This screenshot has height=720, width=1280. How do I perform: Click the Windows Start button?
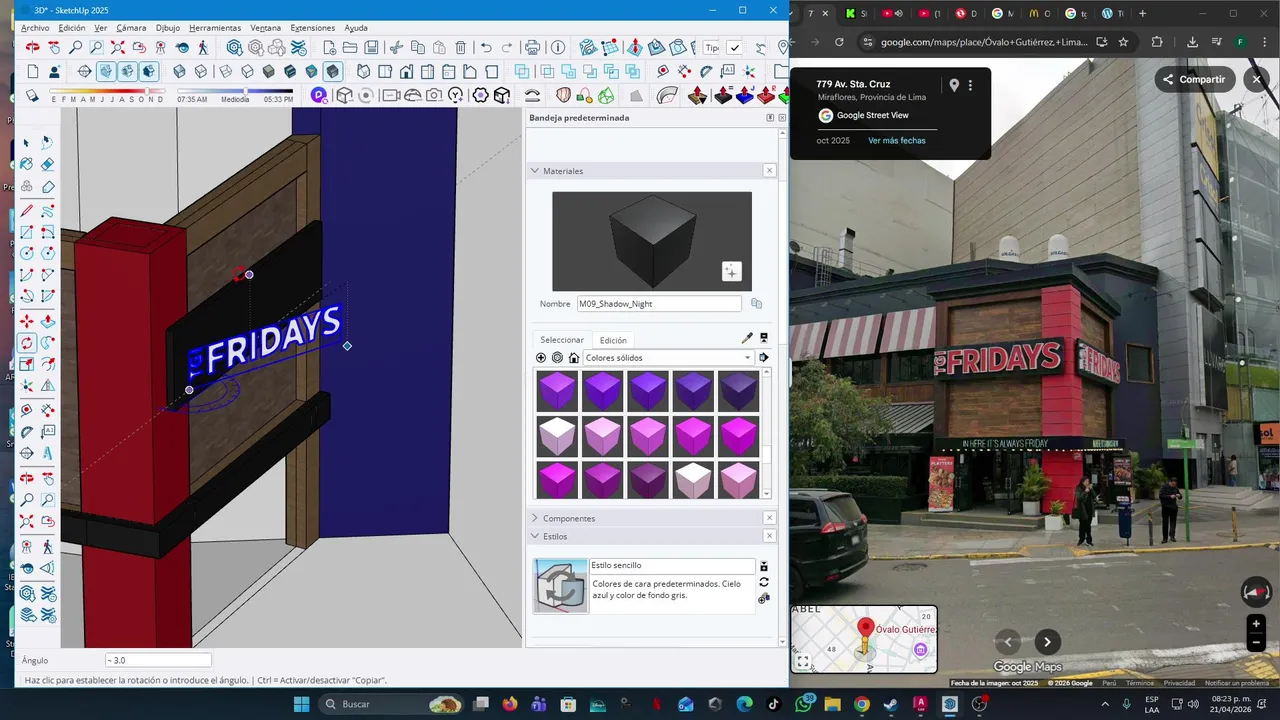coord(301,704)
